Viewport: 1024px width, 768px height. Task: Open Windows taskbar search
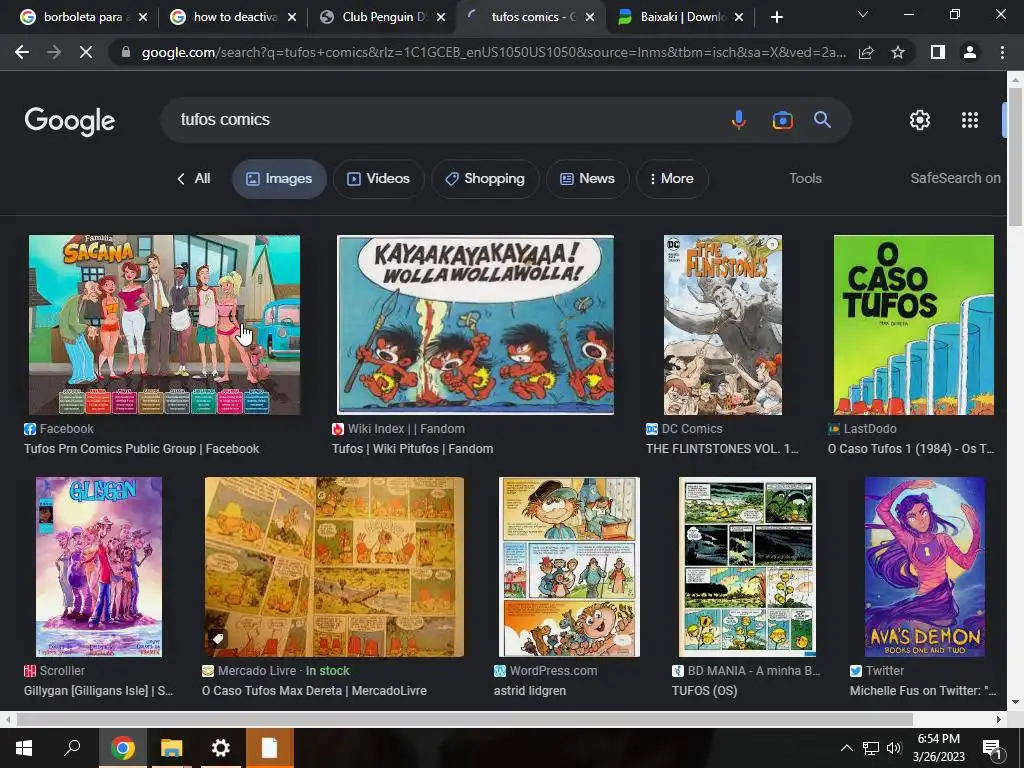coord(72,748)
